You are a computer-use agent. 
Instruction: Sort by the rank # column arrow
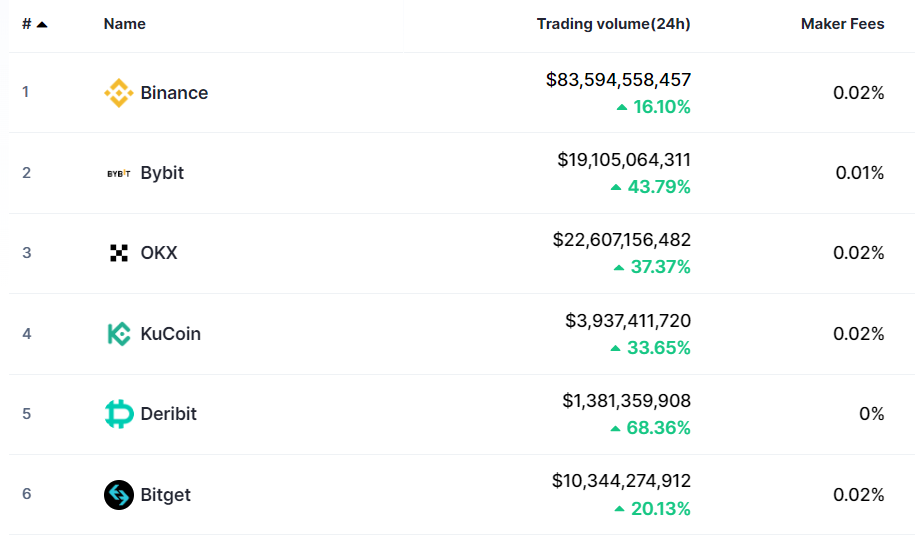coord(41,25)
